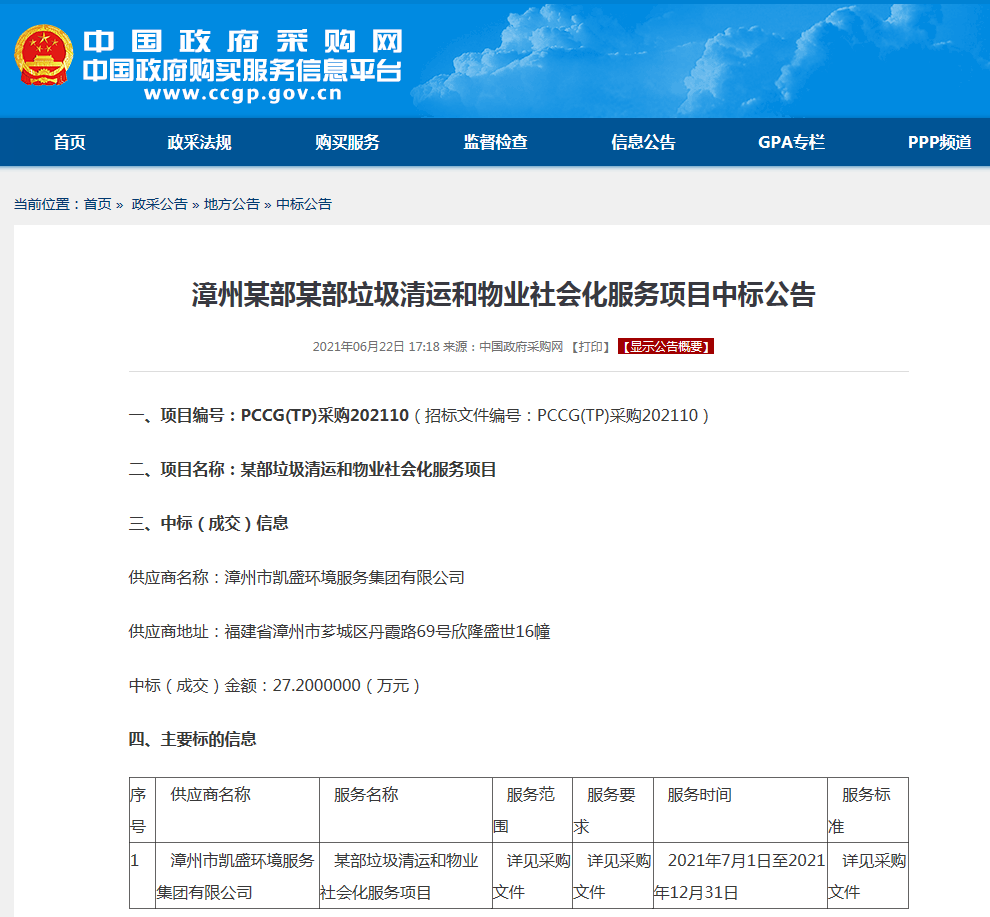The width and height of the screenshot is (990, 917).
Task: Click 详见采购文件 under 服务范围
Action: click(x=532, y=876)
